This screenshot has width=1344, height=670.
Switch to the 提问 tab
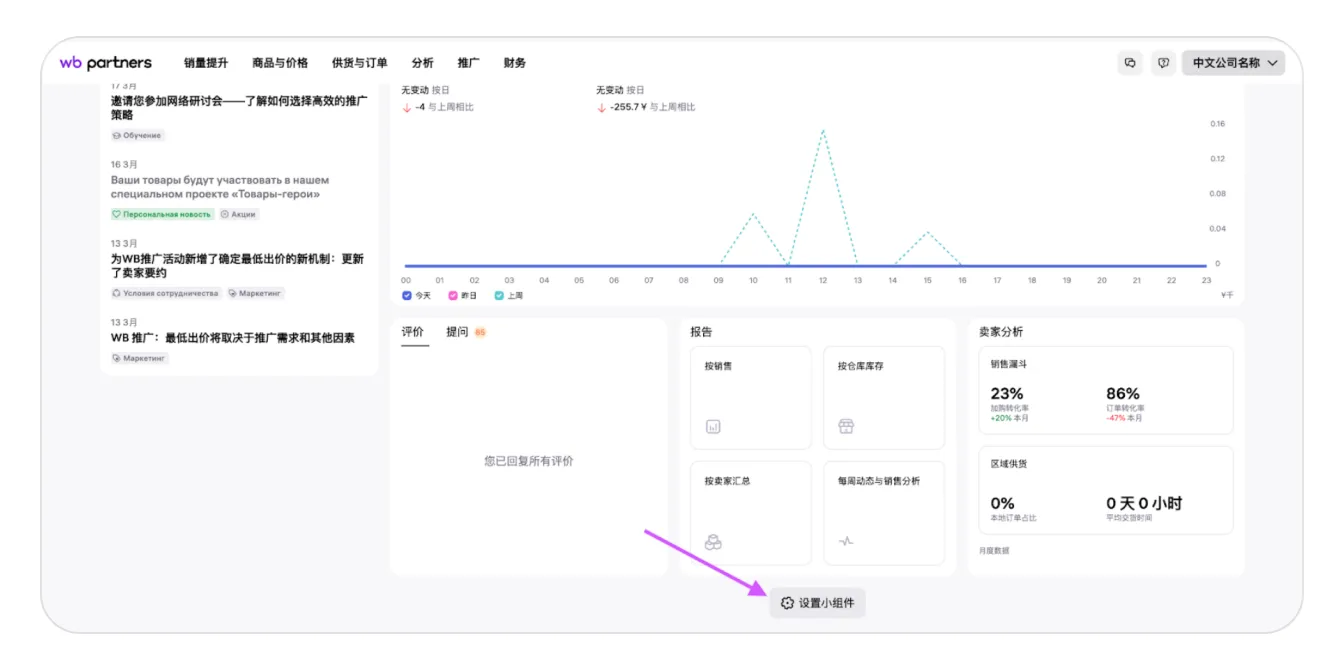[x=457, y=332]
